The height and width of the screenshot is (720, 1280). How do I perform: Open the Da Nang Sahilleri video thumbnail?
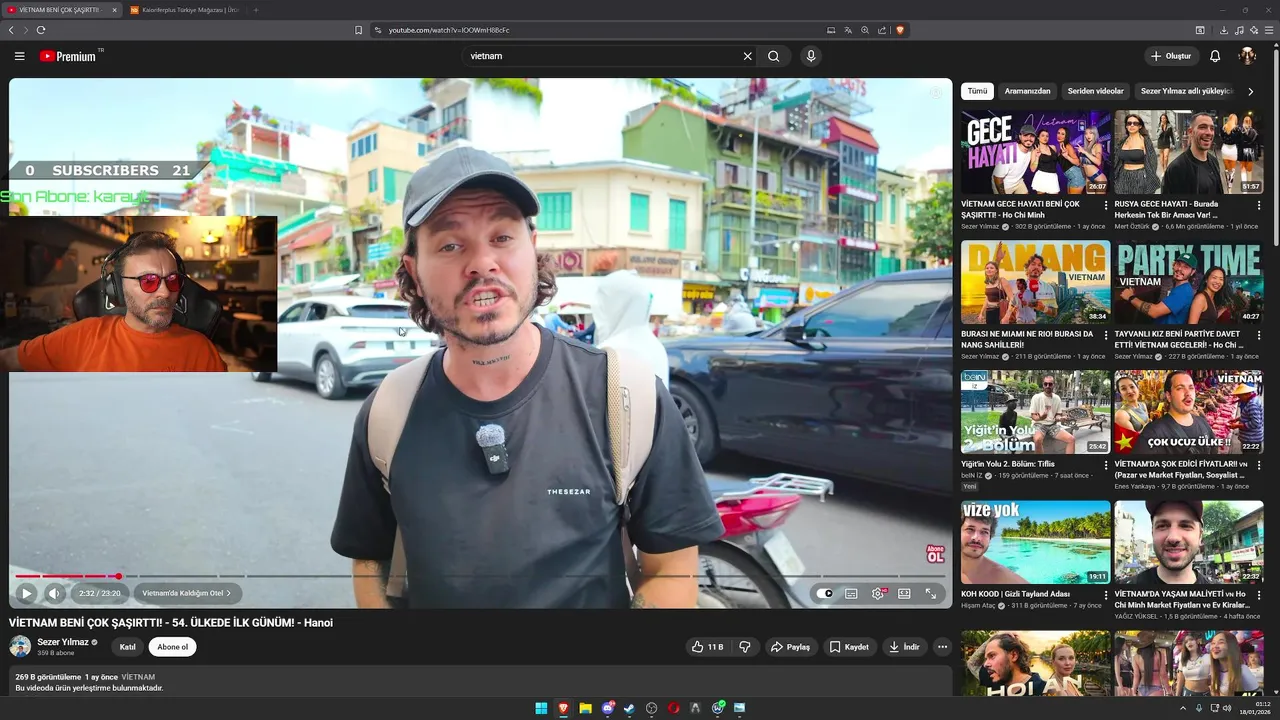(x=1035, y=282)
